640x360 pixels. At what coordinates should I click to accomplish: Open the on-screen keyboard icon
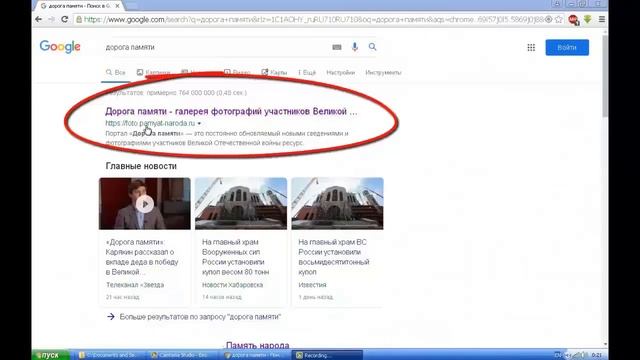click(337, 47)
